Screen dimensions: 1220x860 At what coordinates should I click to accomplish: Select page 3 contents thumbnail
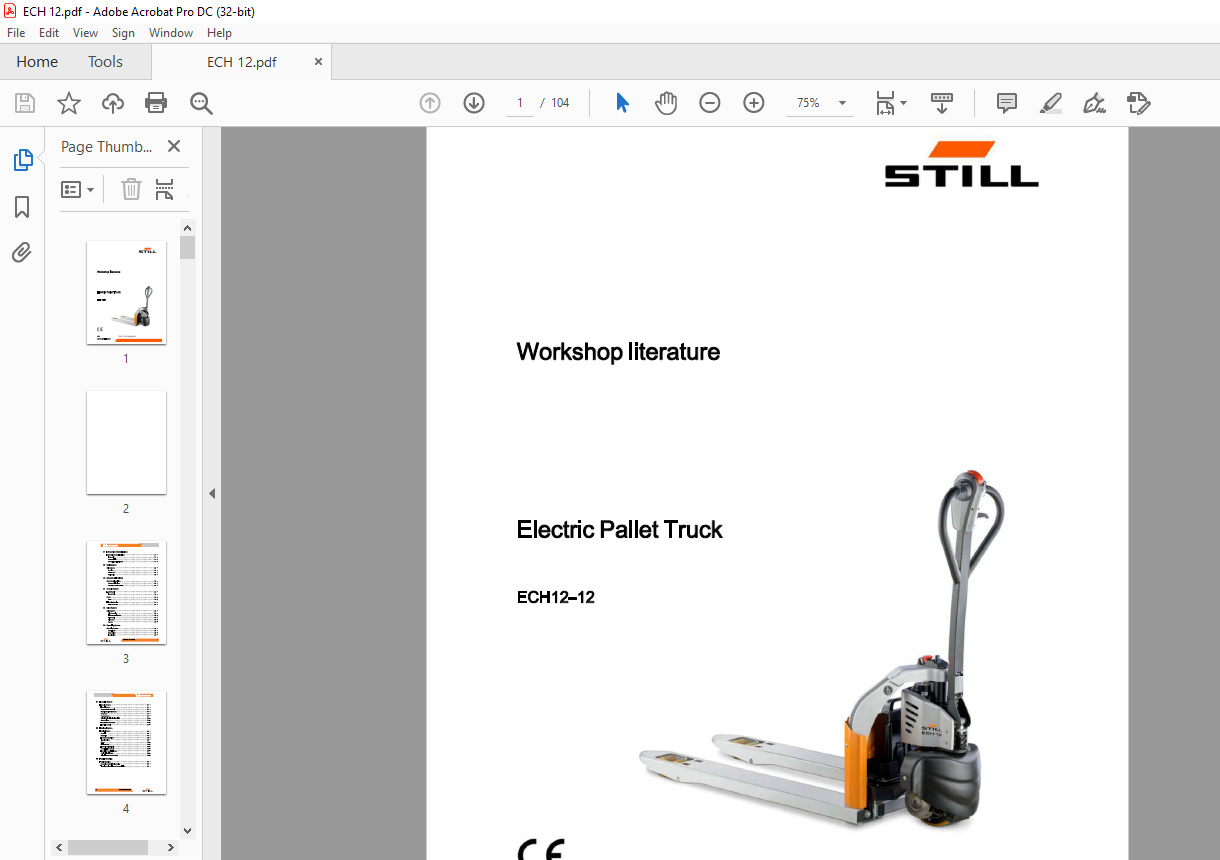tap(126, 592)
